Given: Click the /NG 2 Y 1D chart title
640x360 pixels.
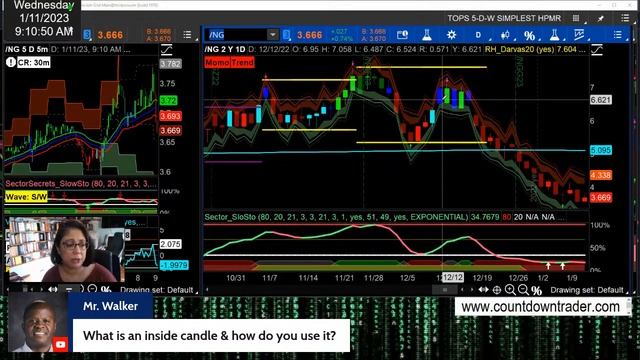Looking at the screenshot, I should point(225,49).
